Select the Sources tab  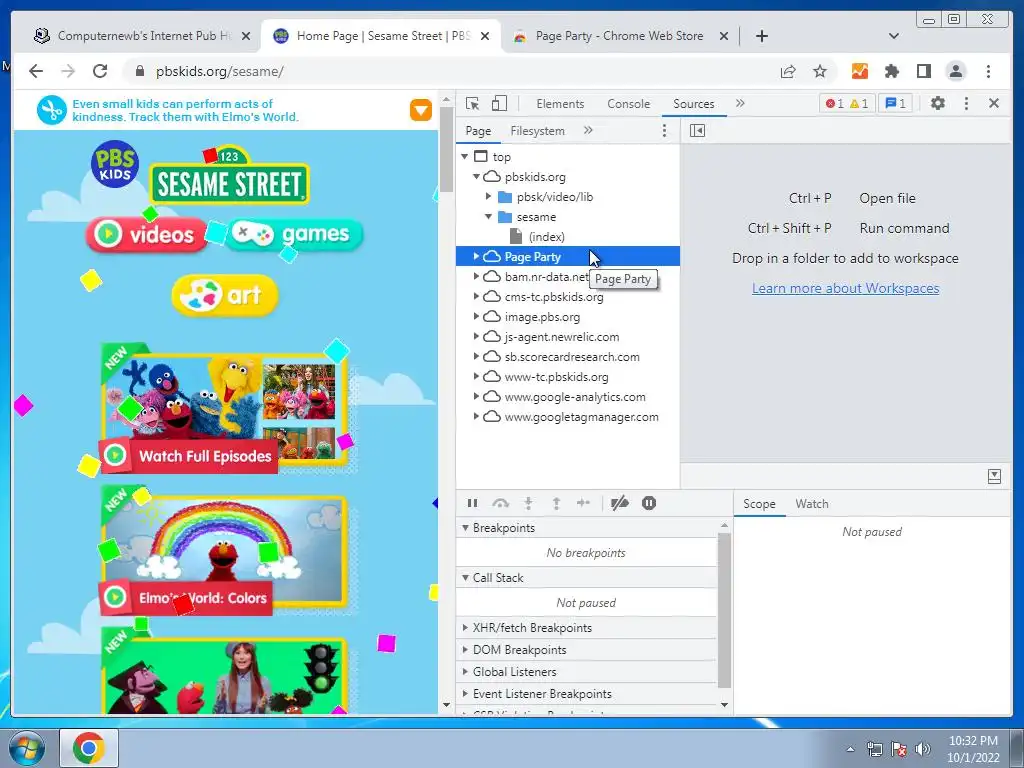tap(694, 104)
